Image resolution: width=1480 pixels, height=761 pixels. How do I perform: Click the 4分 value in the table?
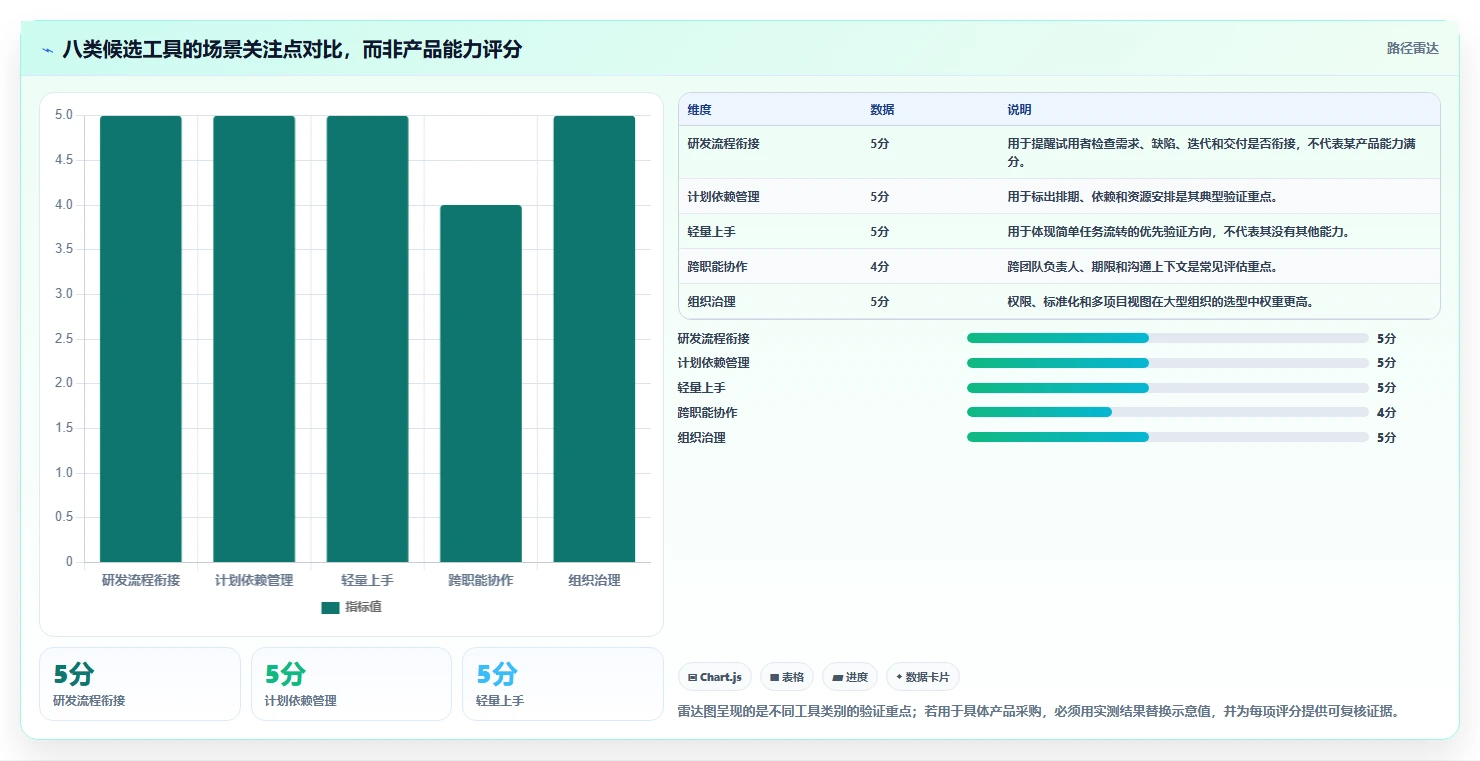pos(879,267)
